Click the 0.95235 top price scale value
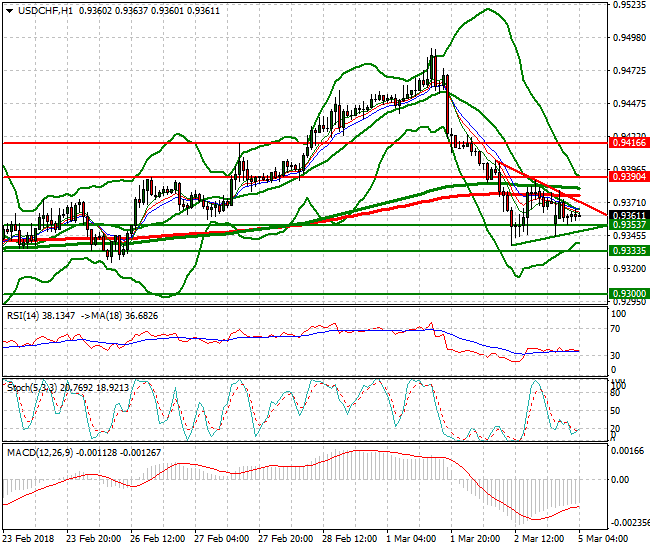This screenshot has width=650, height=550. pyautogui.click(x=629, y=5)
